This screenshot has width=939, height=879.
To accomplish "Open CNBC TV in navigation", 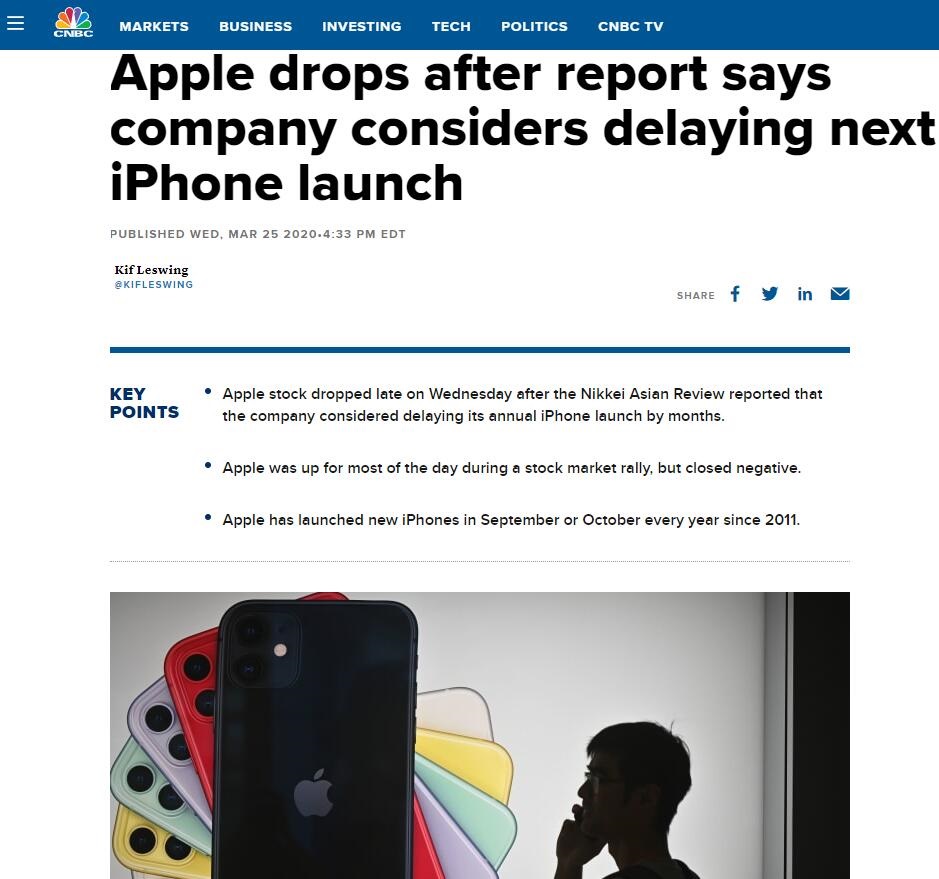I will pyautogui.click(x=631, y=26).
